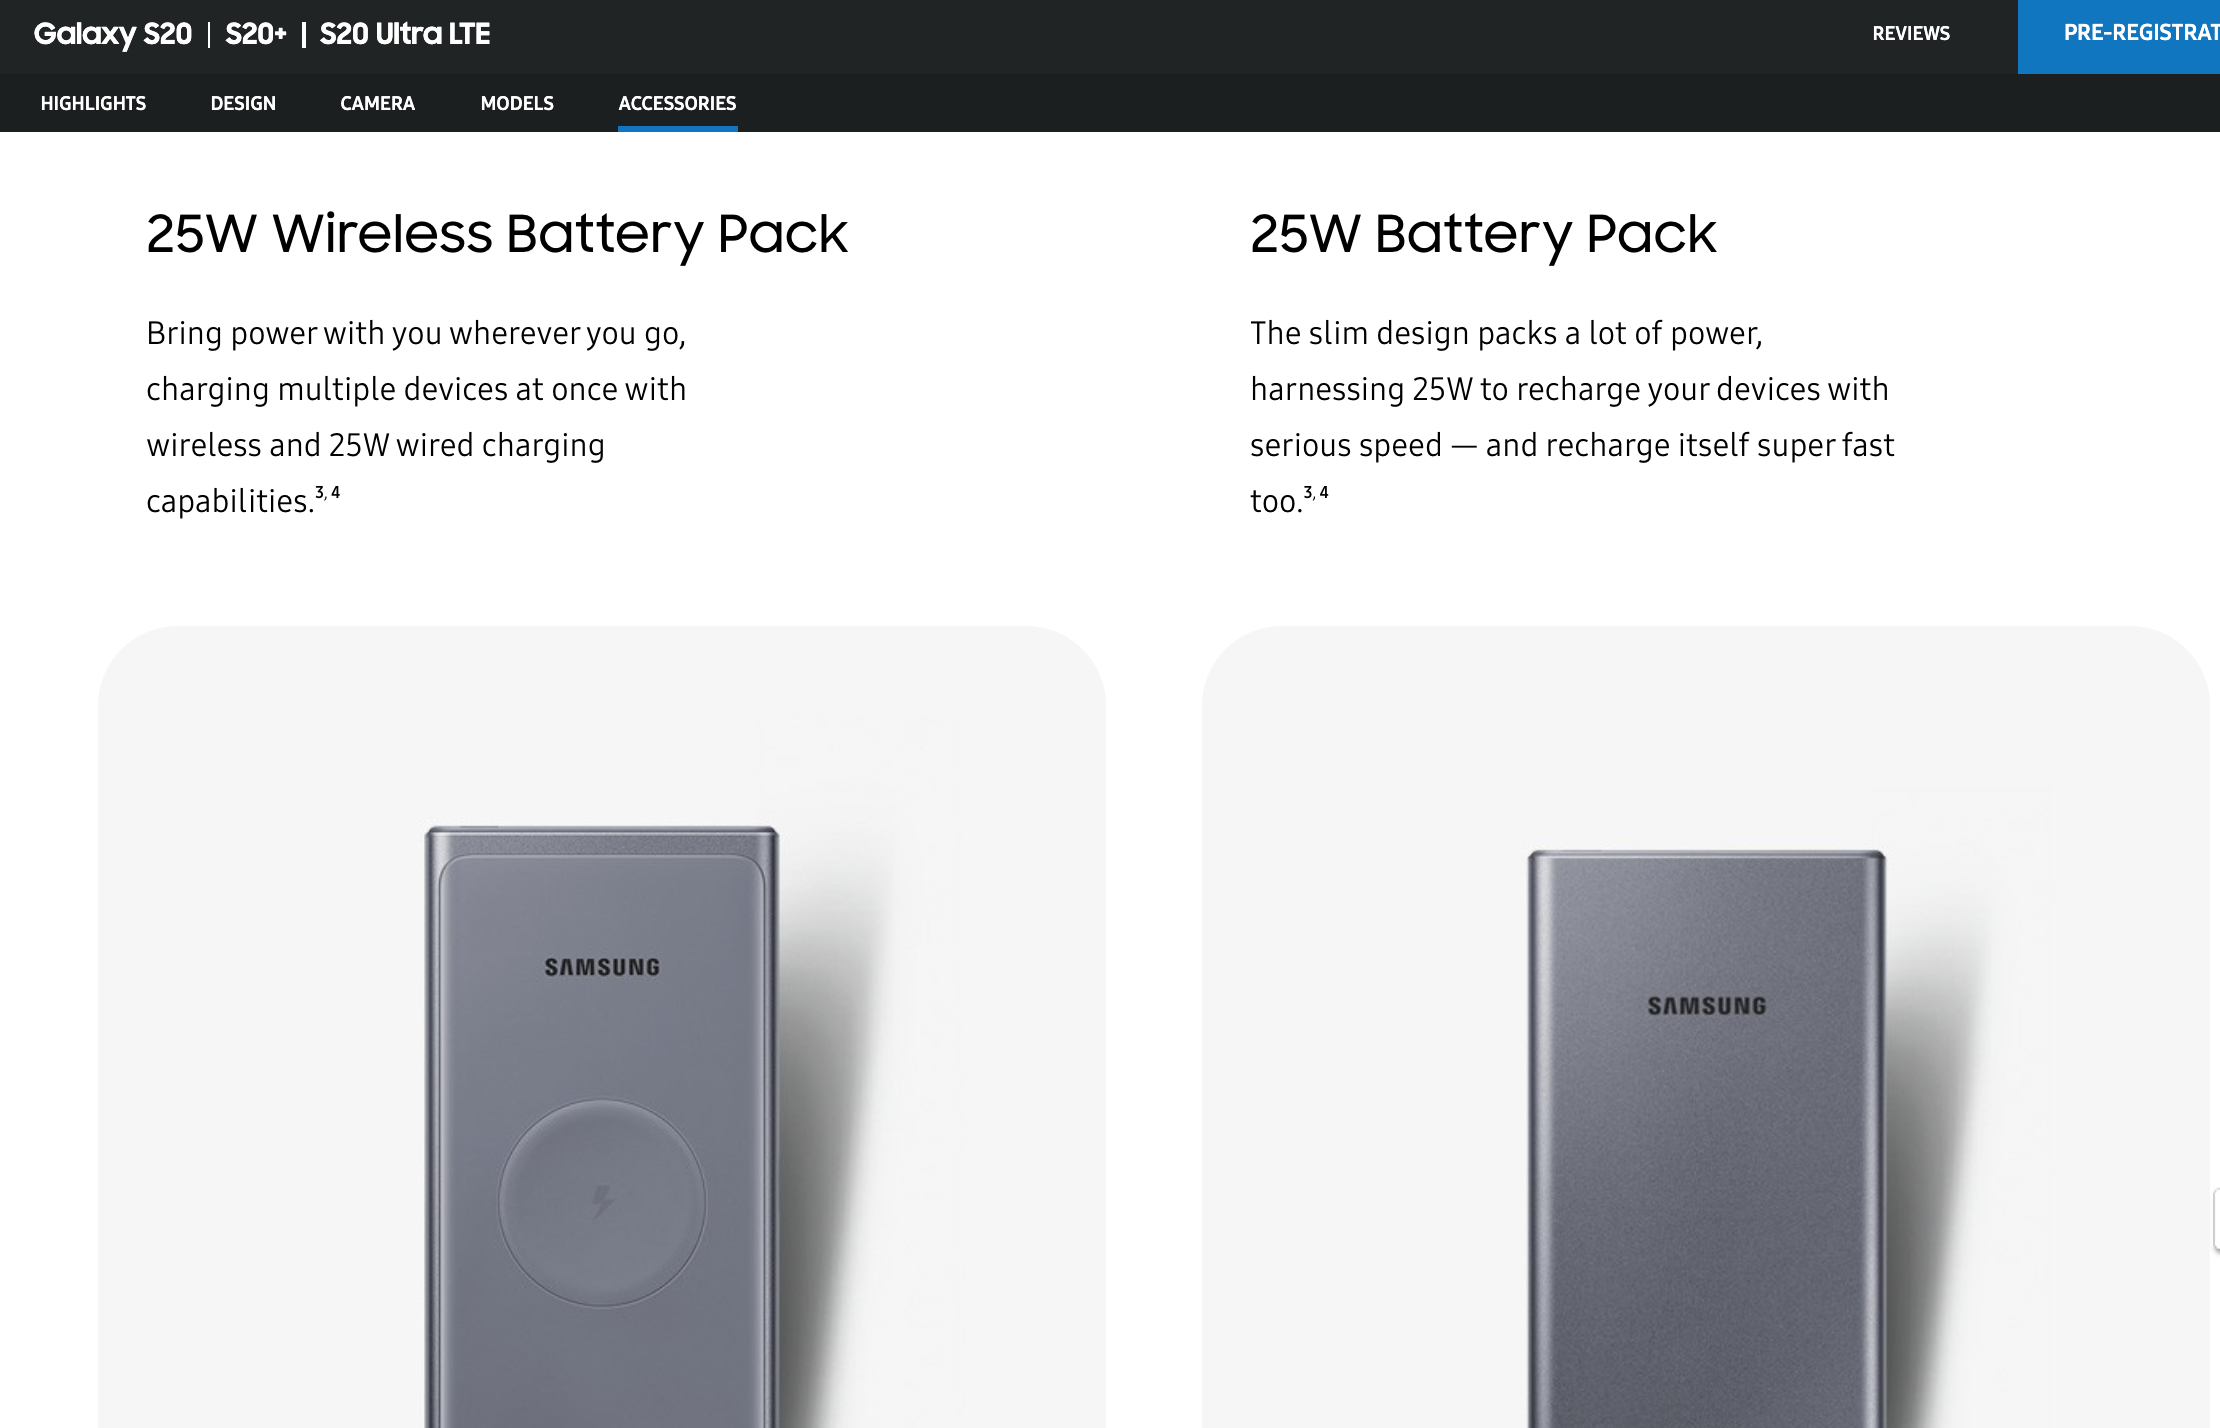The height and width of the screenshot is (1428, 2220).
Task: Go to the Highlights tab
Action: pyautogui.click(x=93, y=103)
